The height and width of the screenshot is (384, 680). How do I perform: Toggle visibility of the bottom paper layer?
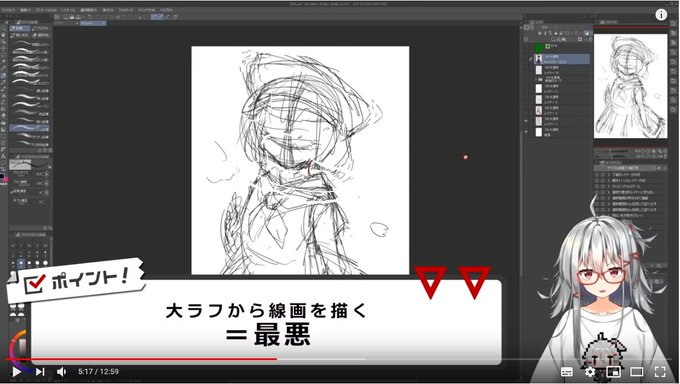[526, 132]
